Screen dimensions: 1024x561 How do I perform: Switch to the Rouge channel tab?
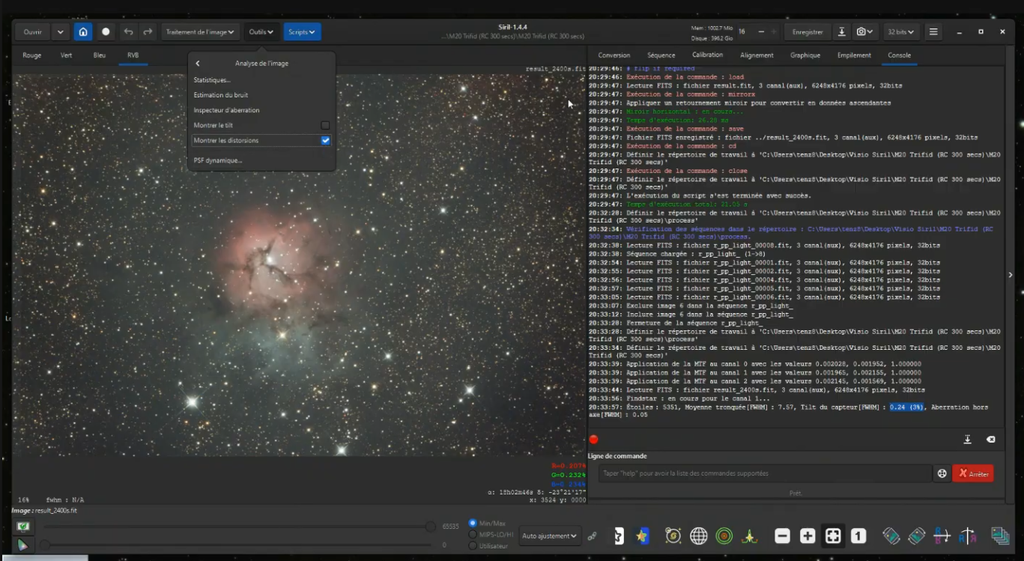click(32, 56)
